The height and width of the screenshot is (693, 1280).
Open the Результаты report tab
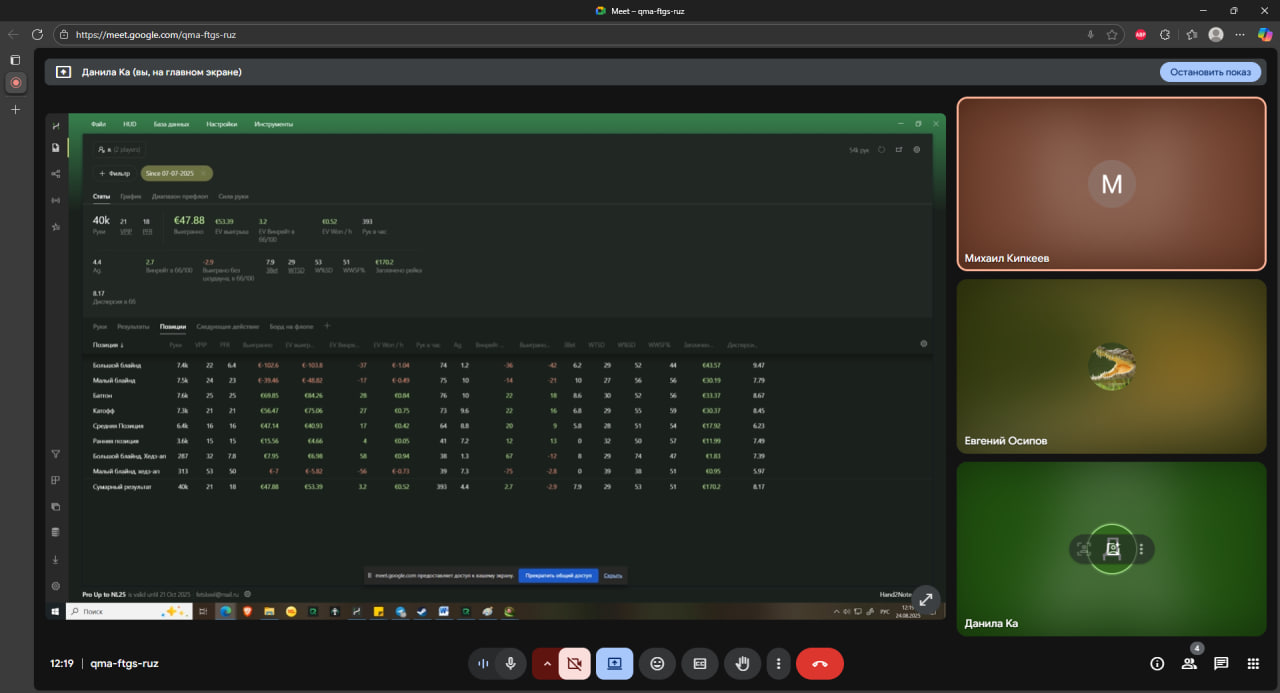(x=133, y=326)
